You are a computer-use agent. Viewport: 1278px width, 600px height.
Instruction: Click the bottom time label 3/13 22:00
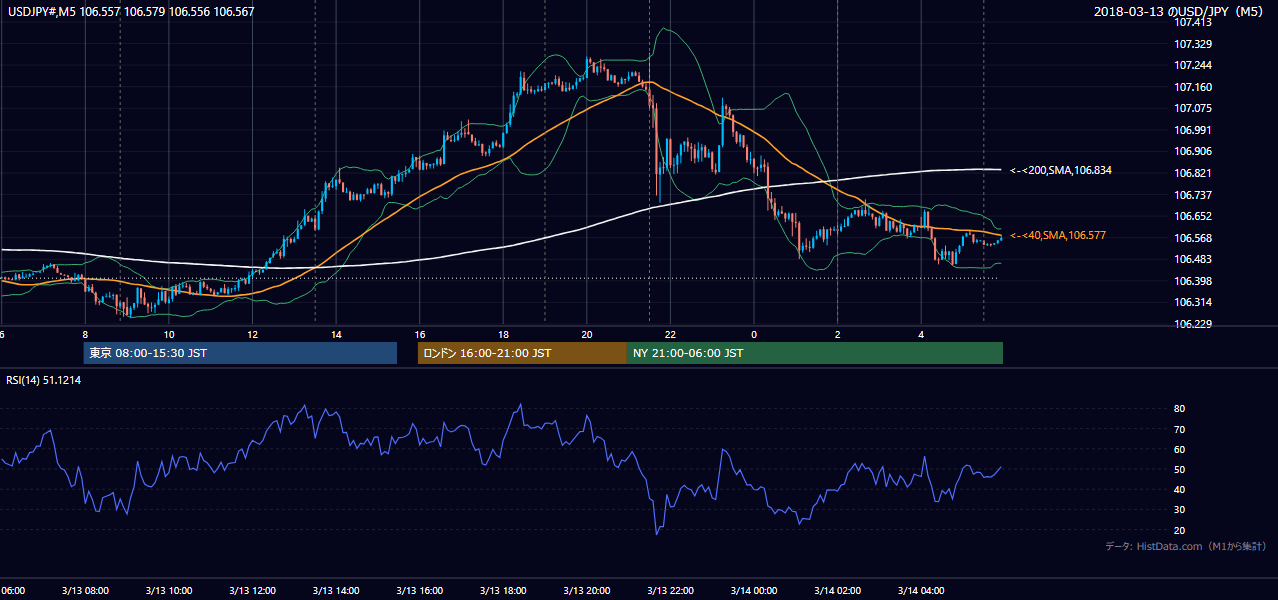[x=670, y=590]
